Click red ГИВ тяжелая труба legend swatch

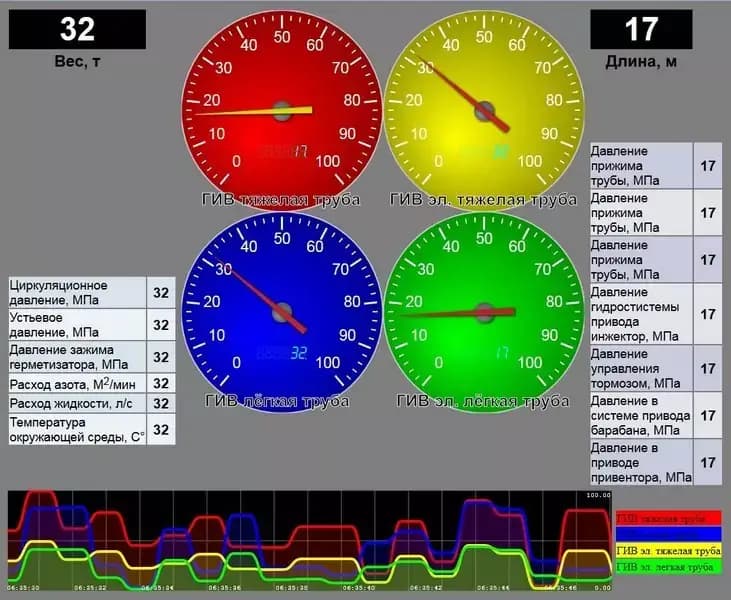(669, 518)
